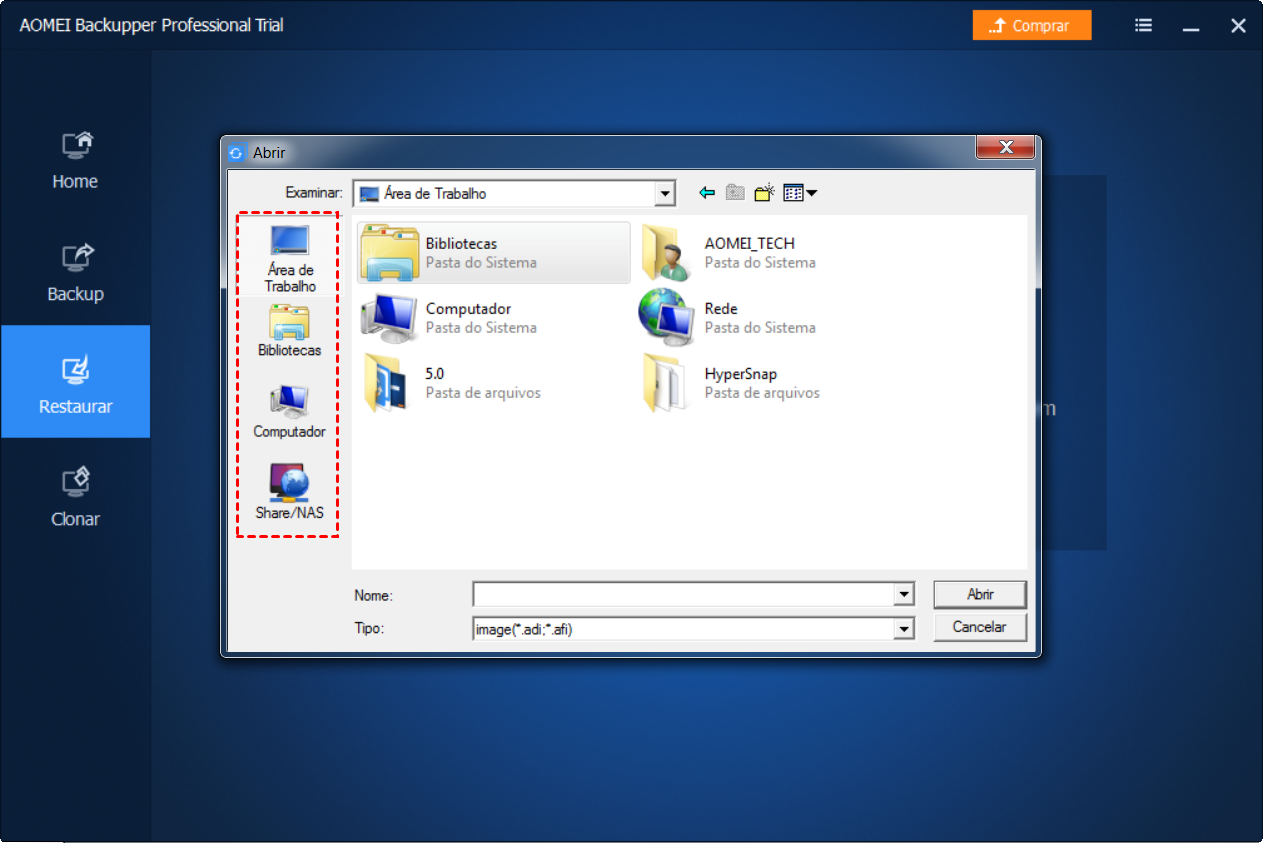Click the 'AOMEI_TECH' folder name text
The width and height of the screenshot is (1263, 843).
(x=750, y=243)
